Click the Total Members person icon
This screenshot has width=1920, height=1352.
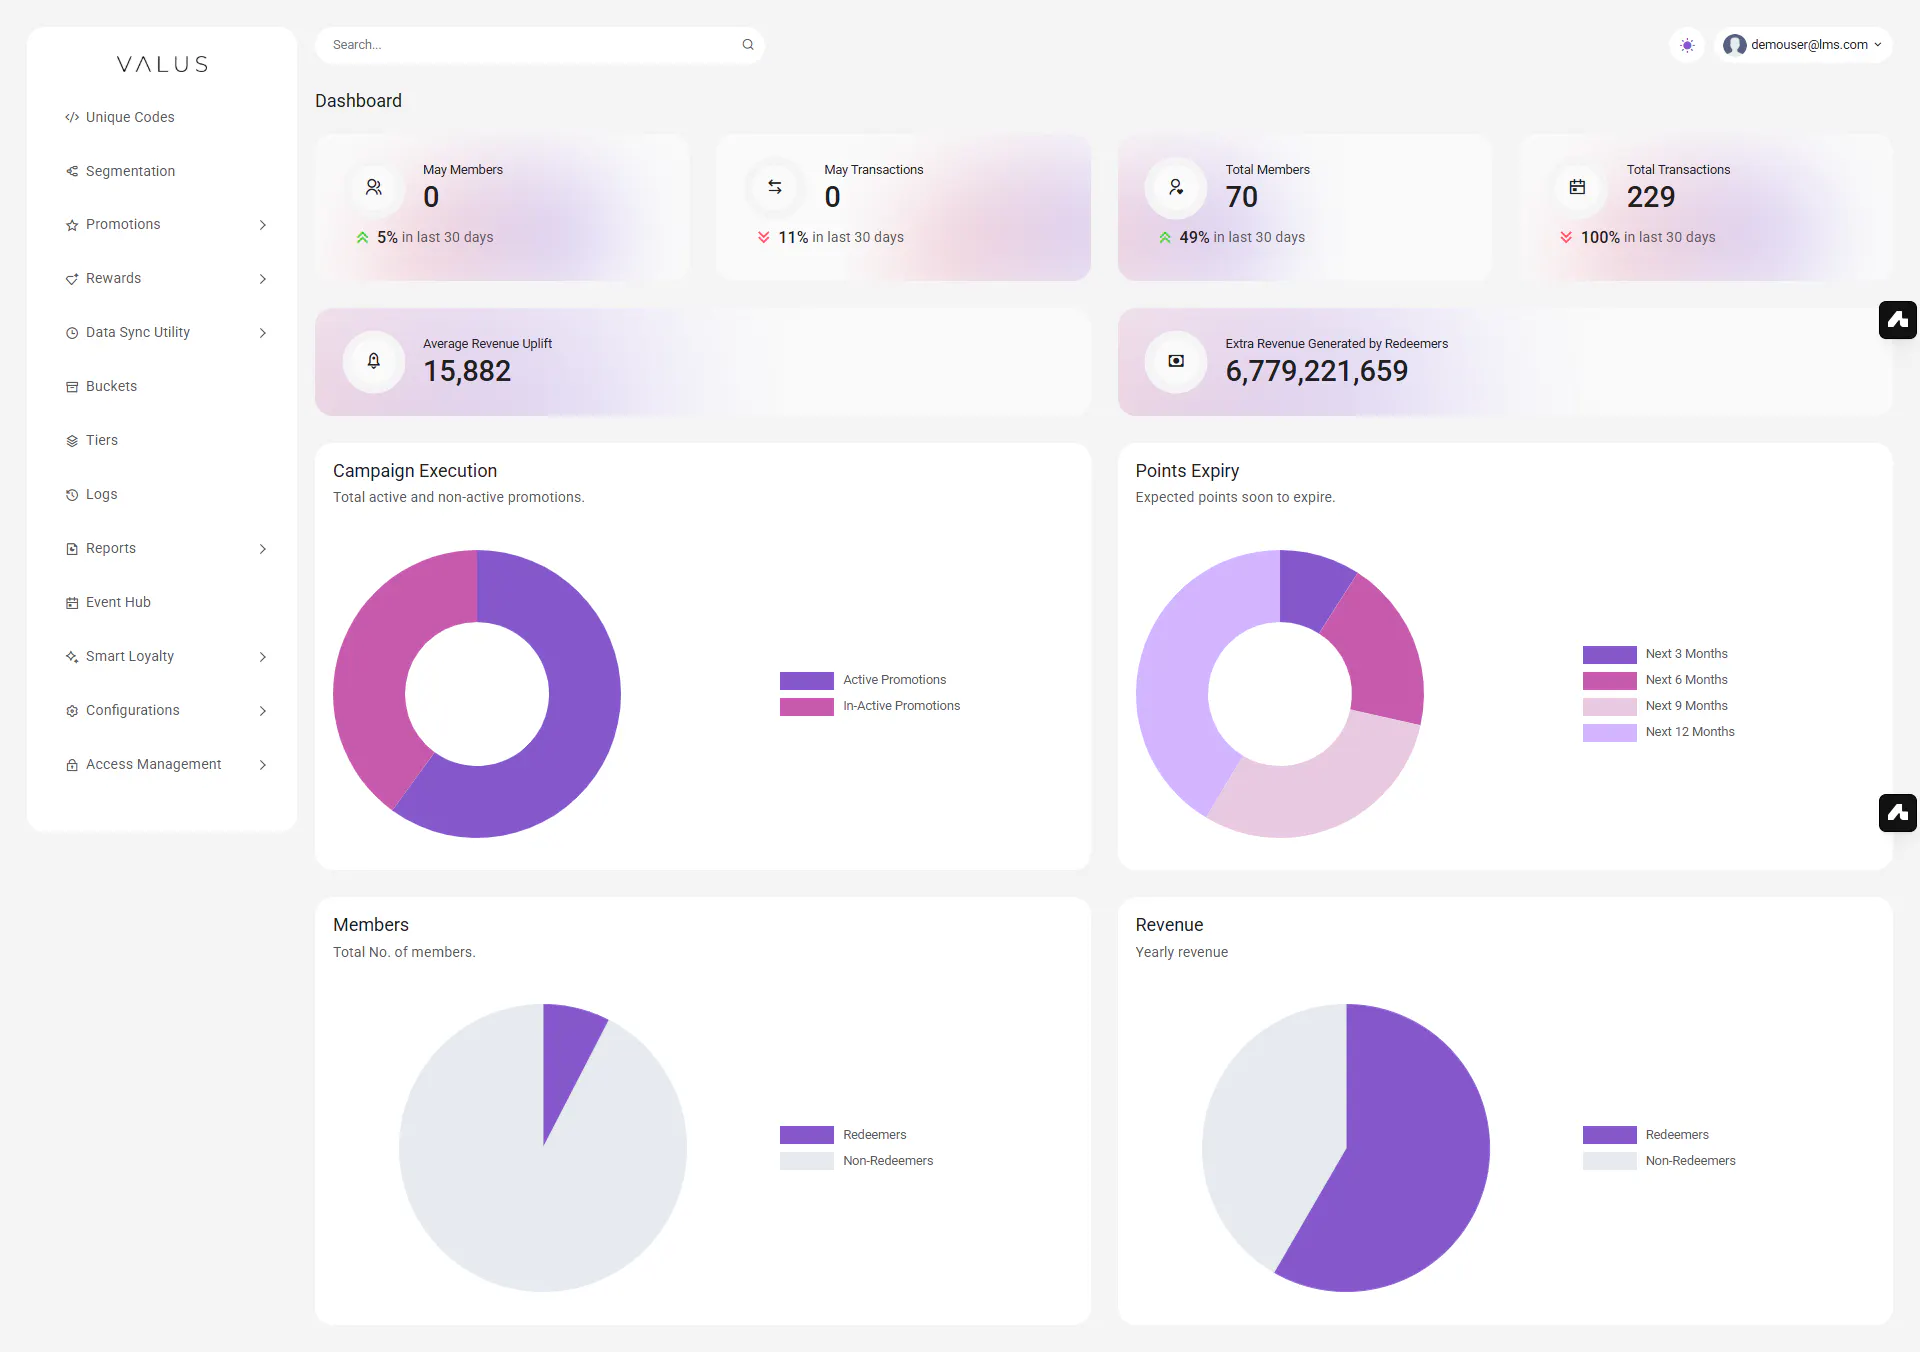1176,187
